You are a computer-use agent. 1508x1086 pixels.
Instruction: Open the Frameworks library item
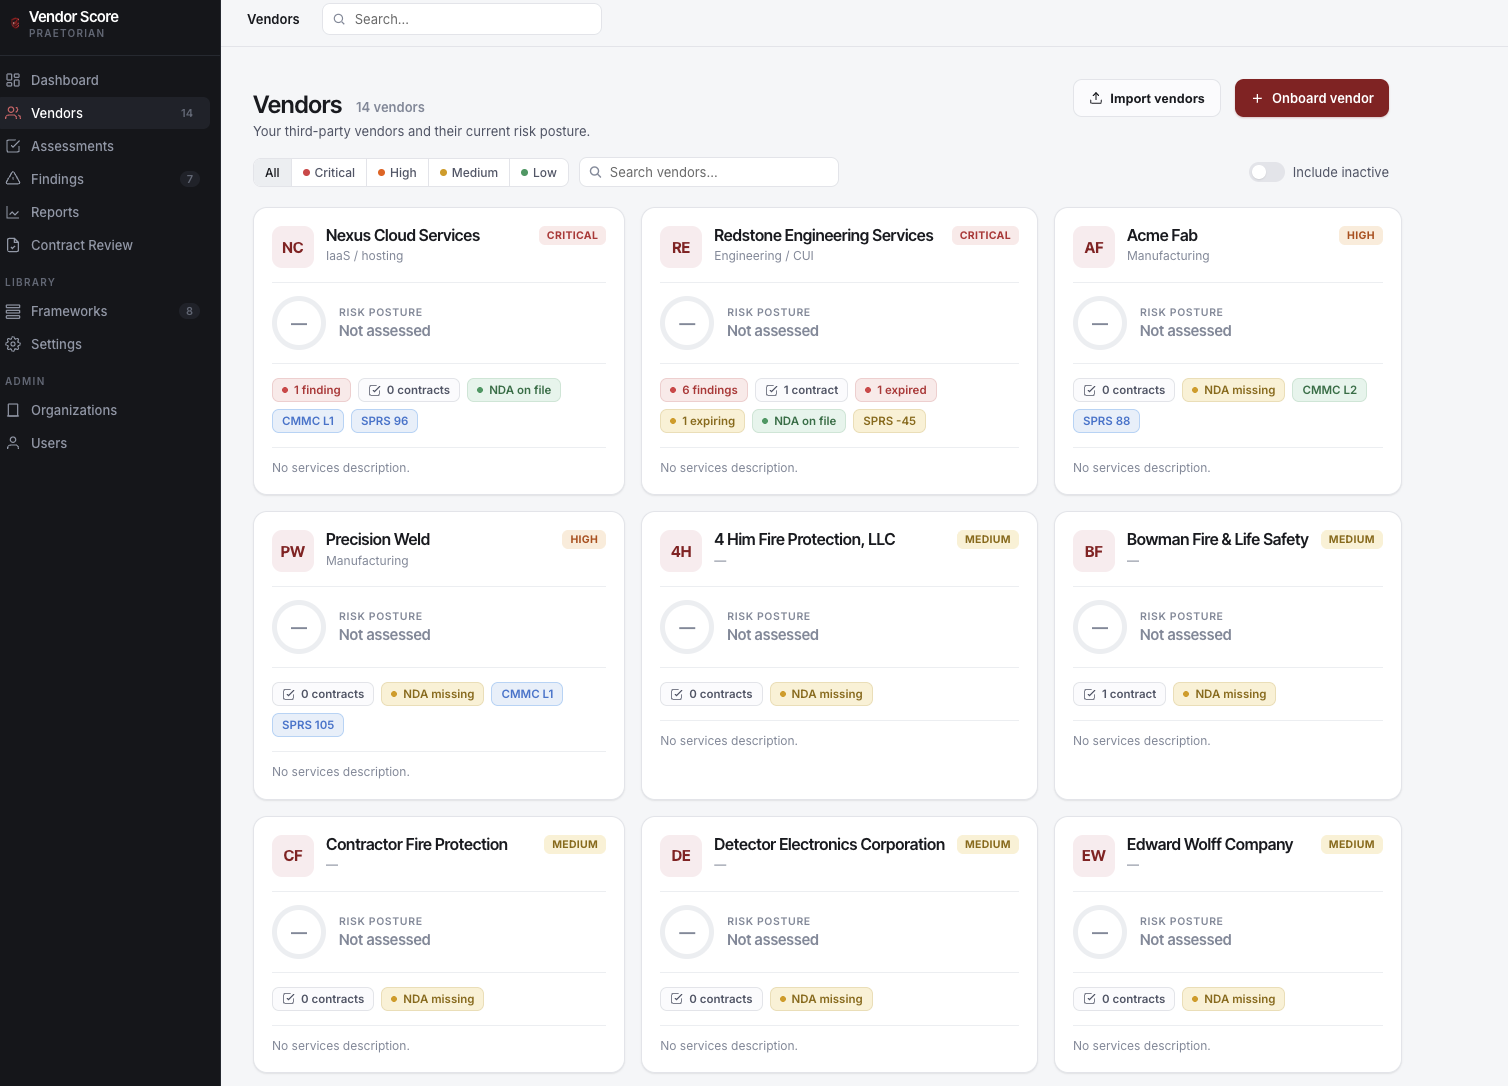pyautogui.click(x=105, y=311)
